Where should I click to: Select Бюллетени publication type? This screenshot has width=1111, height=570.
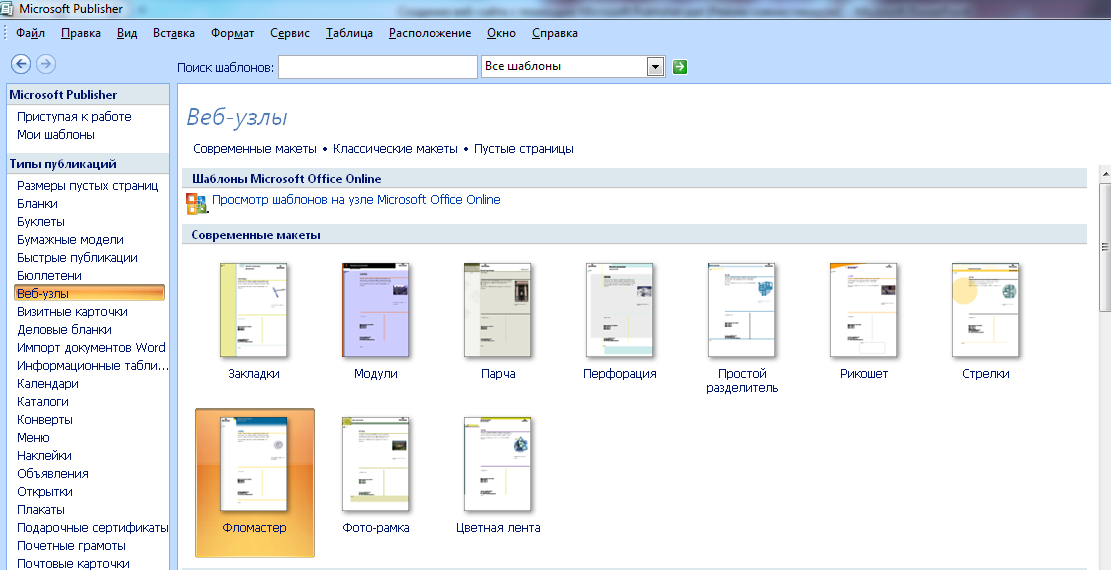[50, 276]
